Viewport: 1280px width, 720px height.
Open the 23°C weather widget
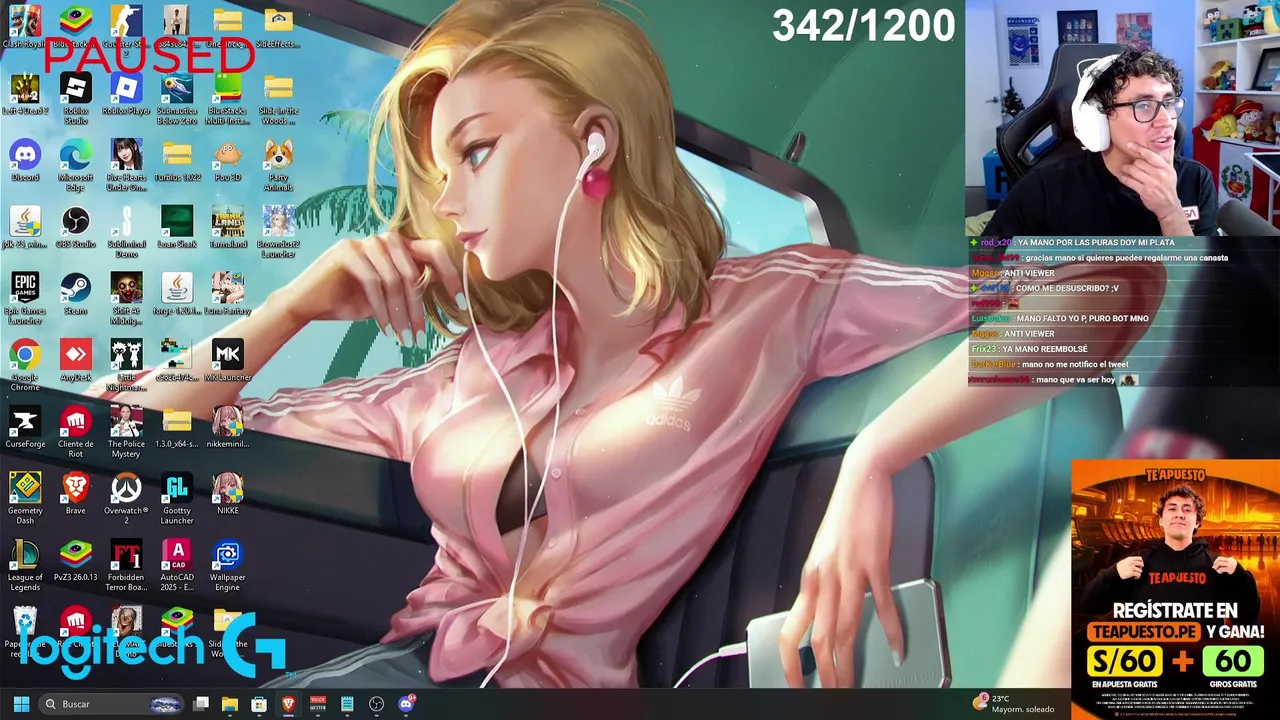[x=1015, y=704]
